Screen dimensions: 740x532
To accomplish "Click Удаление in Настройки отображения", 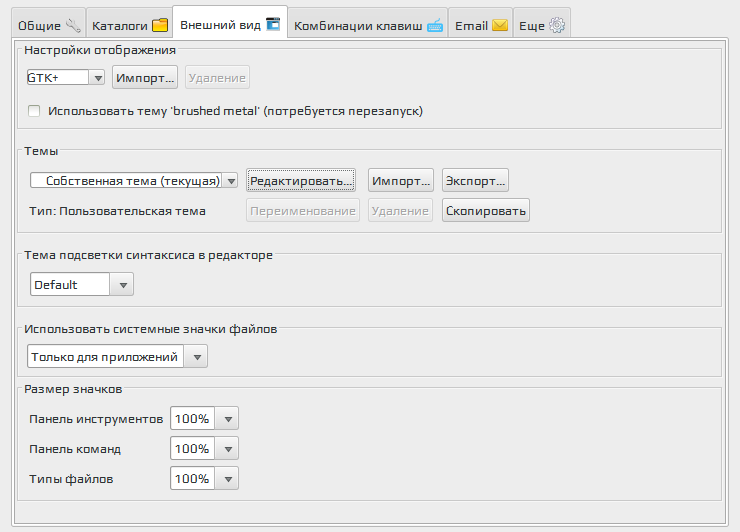I will [x=217, y=77].
